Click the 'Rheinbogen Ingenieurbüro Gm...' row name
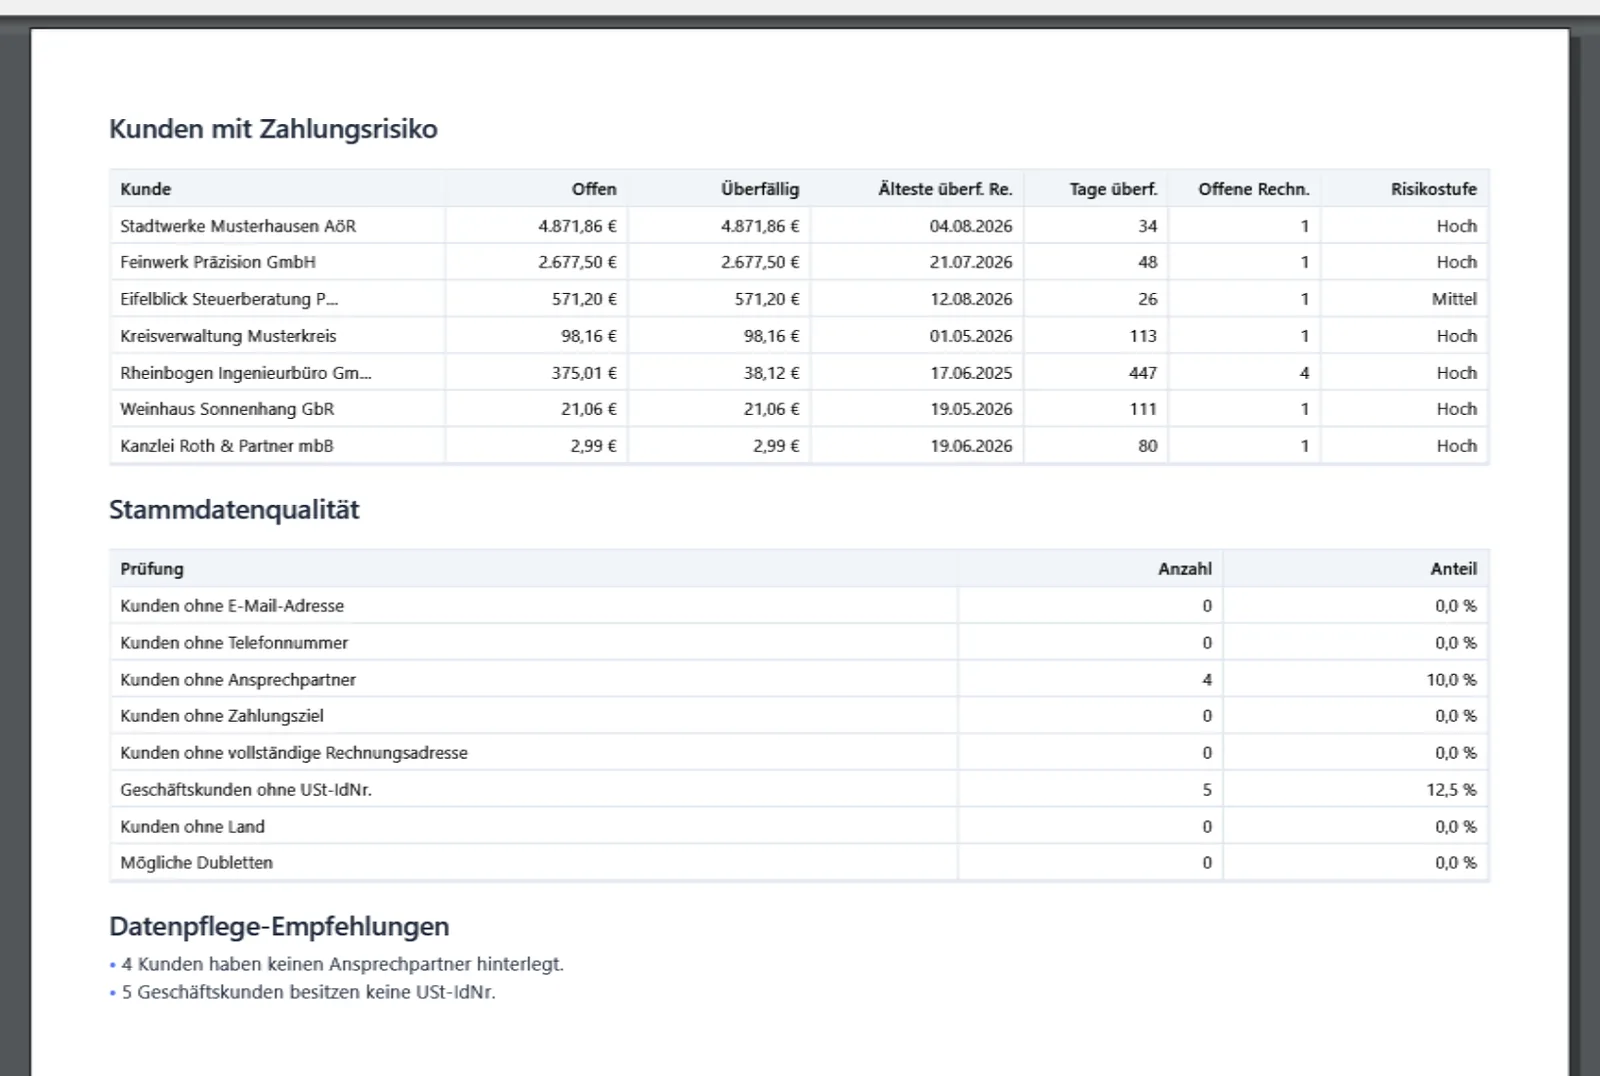This screenshot has width=1600, height=1076. 246,373
